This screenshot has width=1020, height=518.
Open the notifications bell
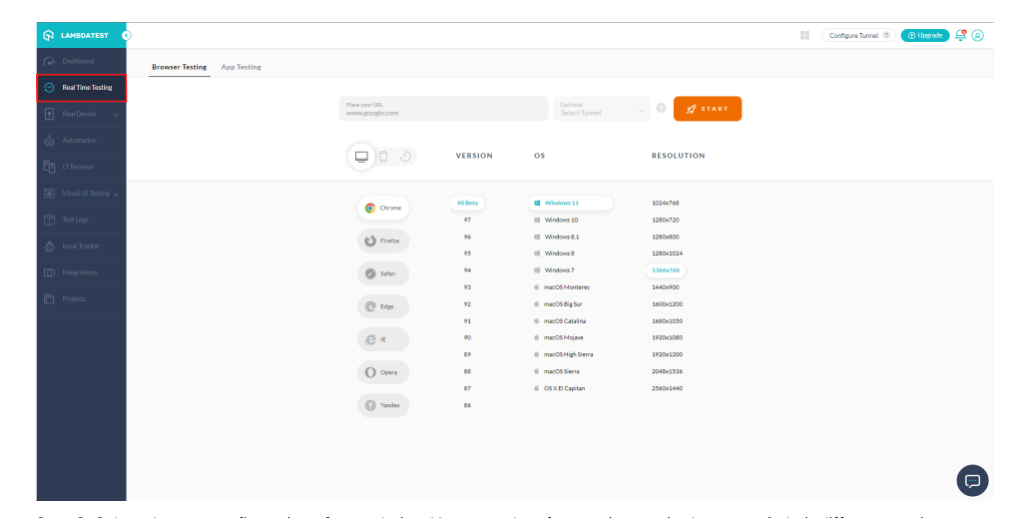pos(960,36)
